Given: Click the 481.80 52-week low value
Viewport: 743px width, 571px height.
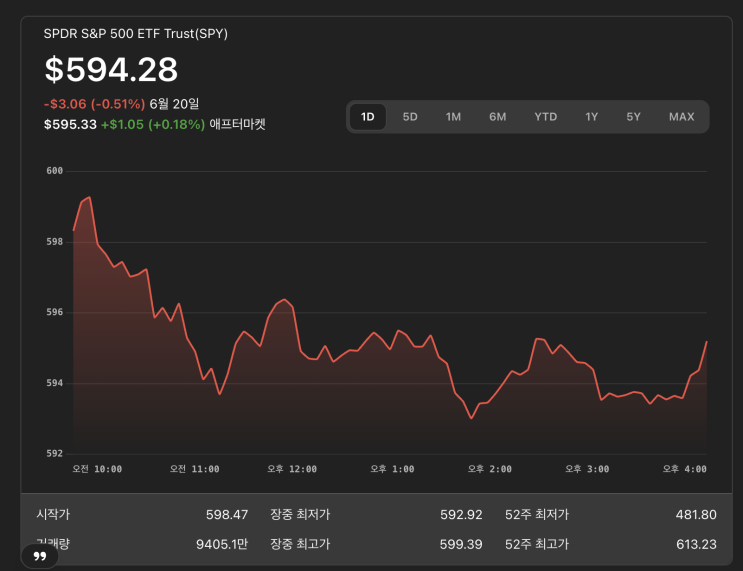Looking at the screenshot, I should coord(696,515).
